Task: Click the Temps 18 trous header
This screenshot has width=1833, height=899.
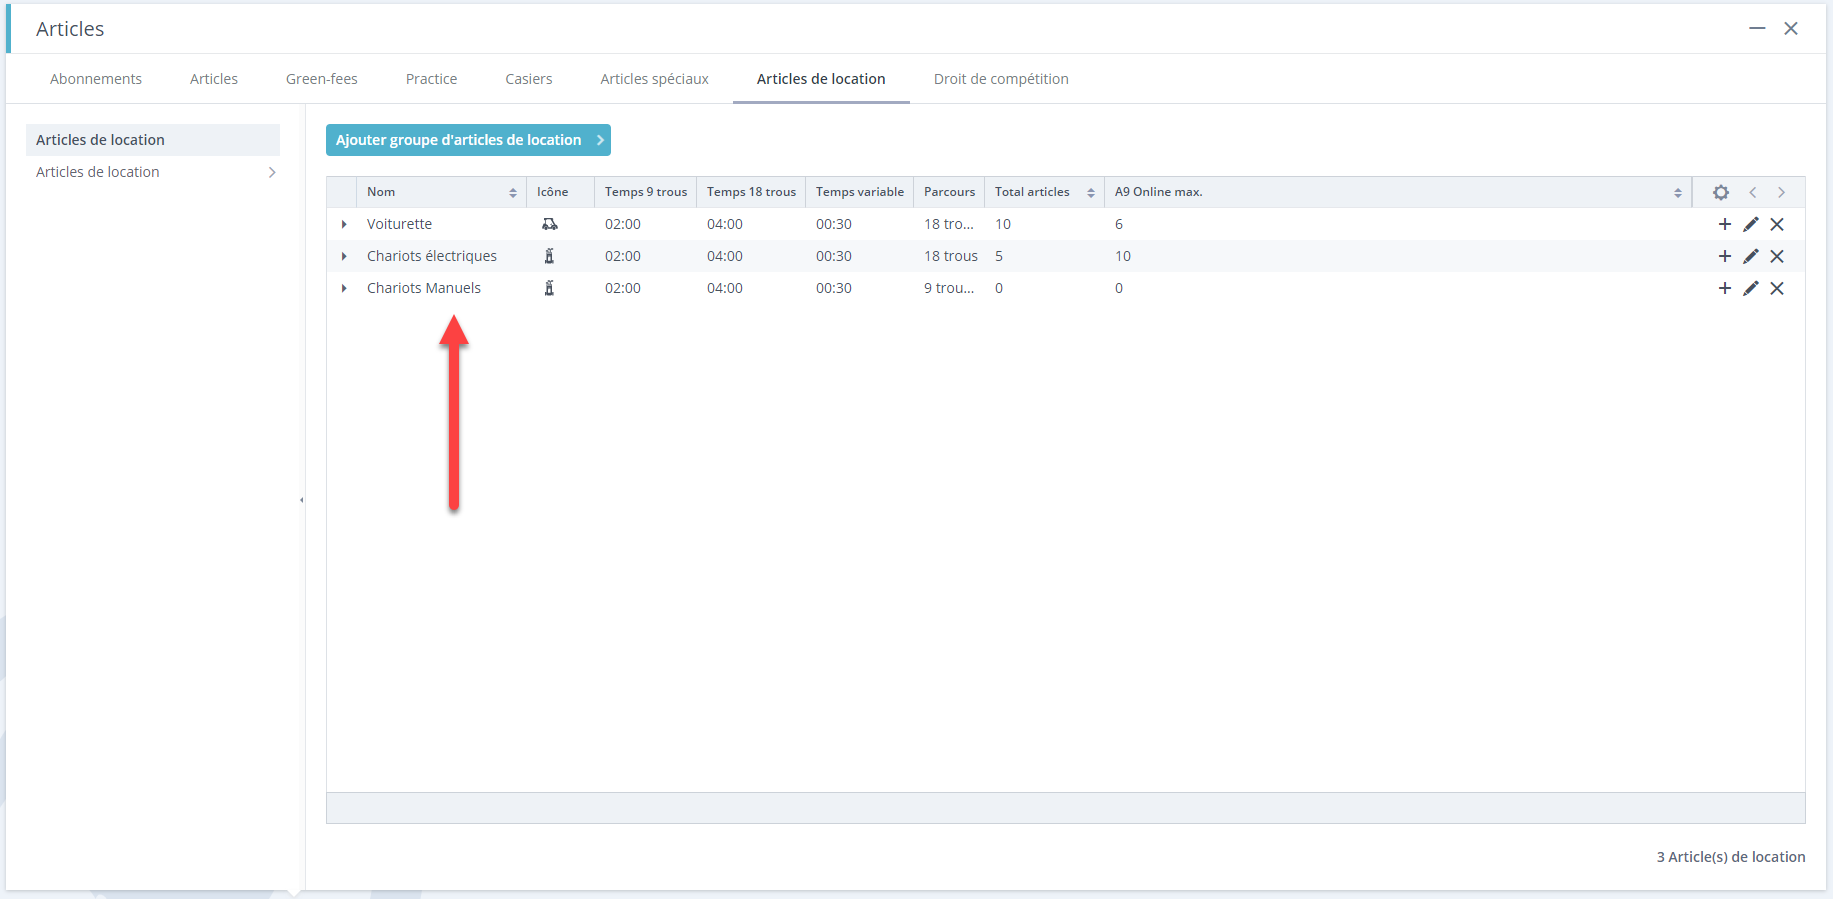Action: pos(751,192)
